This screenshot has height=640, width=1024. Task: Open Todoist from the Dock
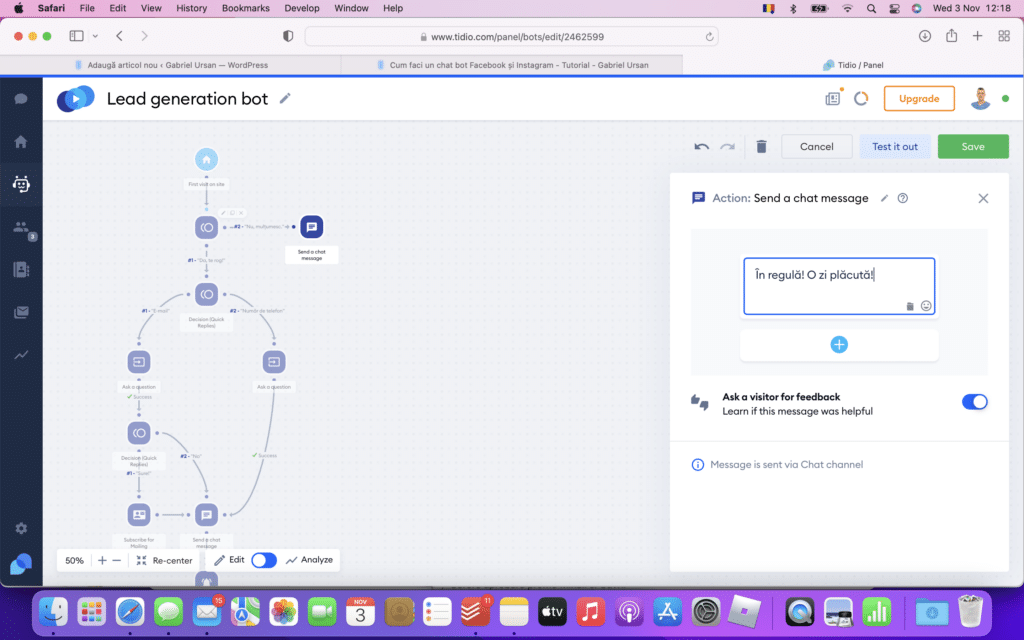[475, 612]
